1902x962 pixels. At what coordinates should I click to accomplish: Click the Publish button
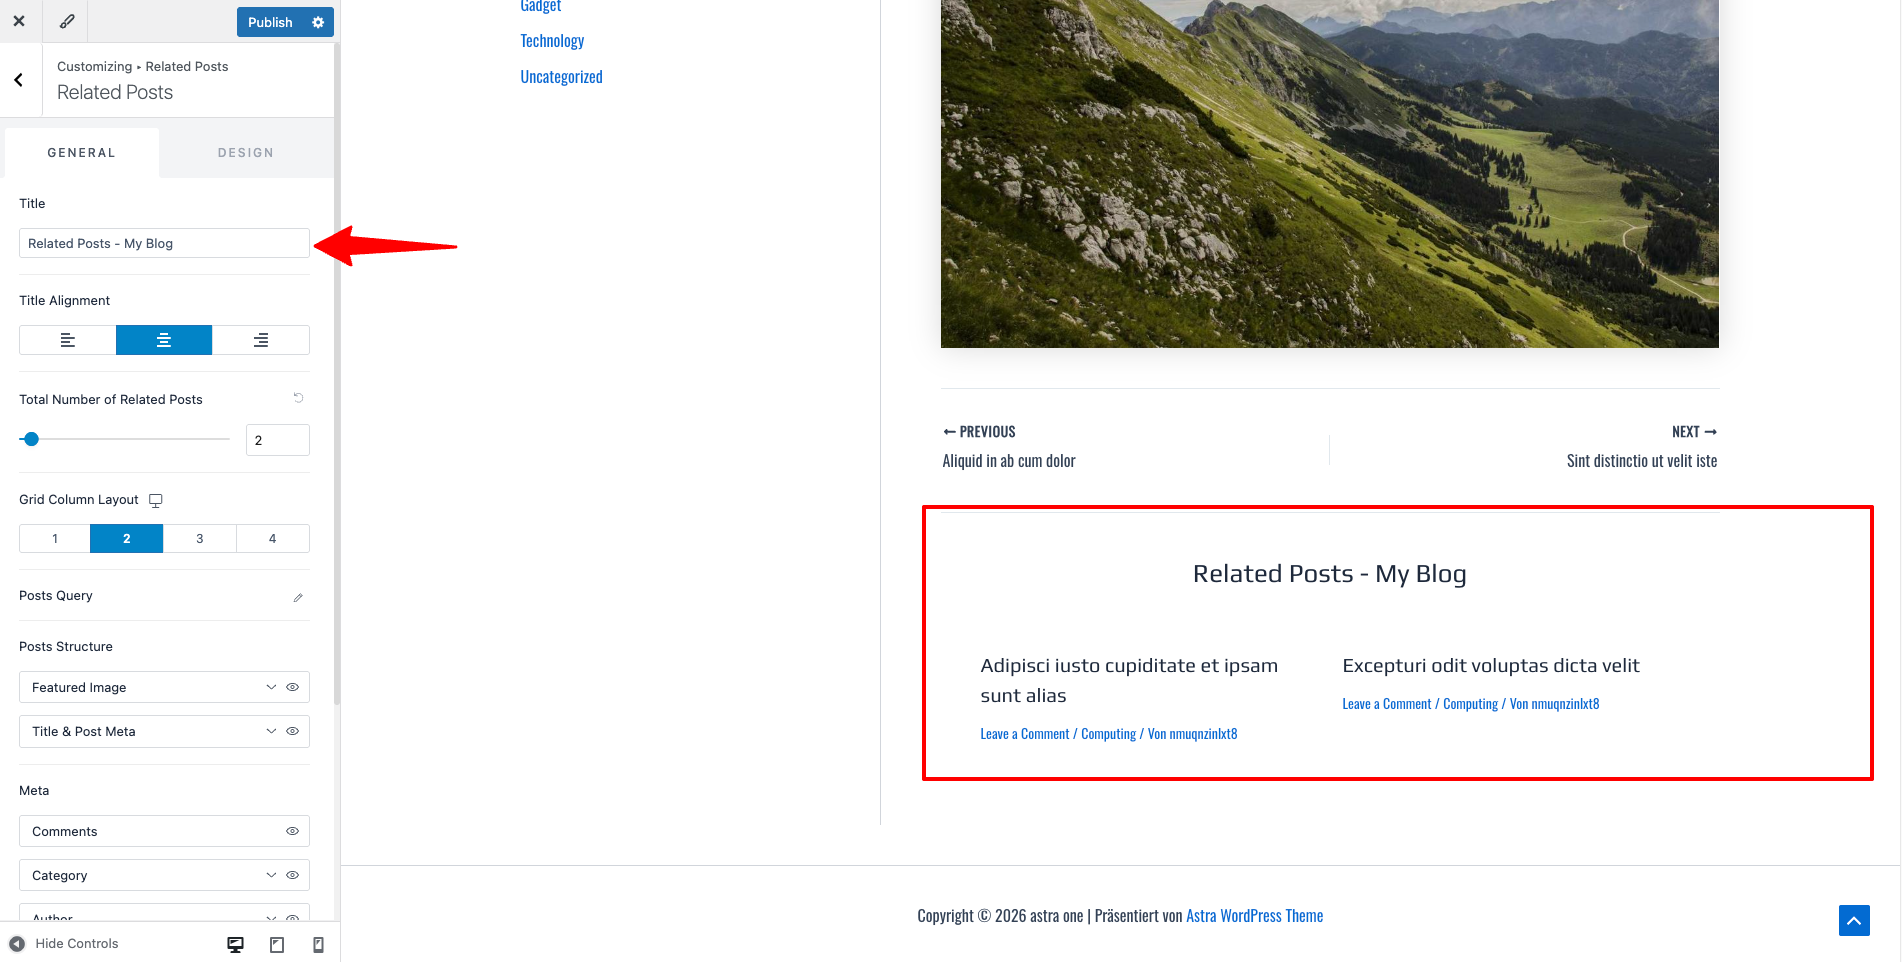[x=270, y=22]
